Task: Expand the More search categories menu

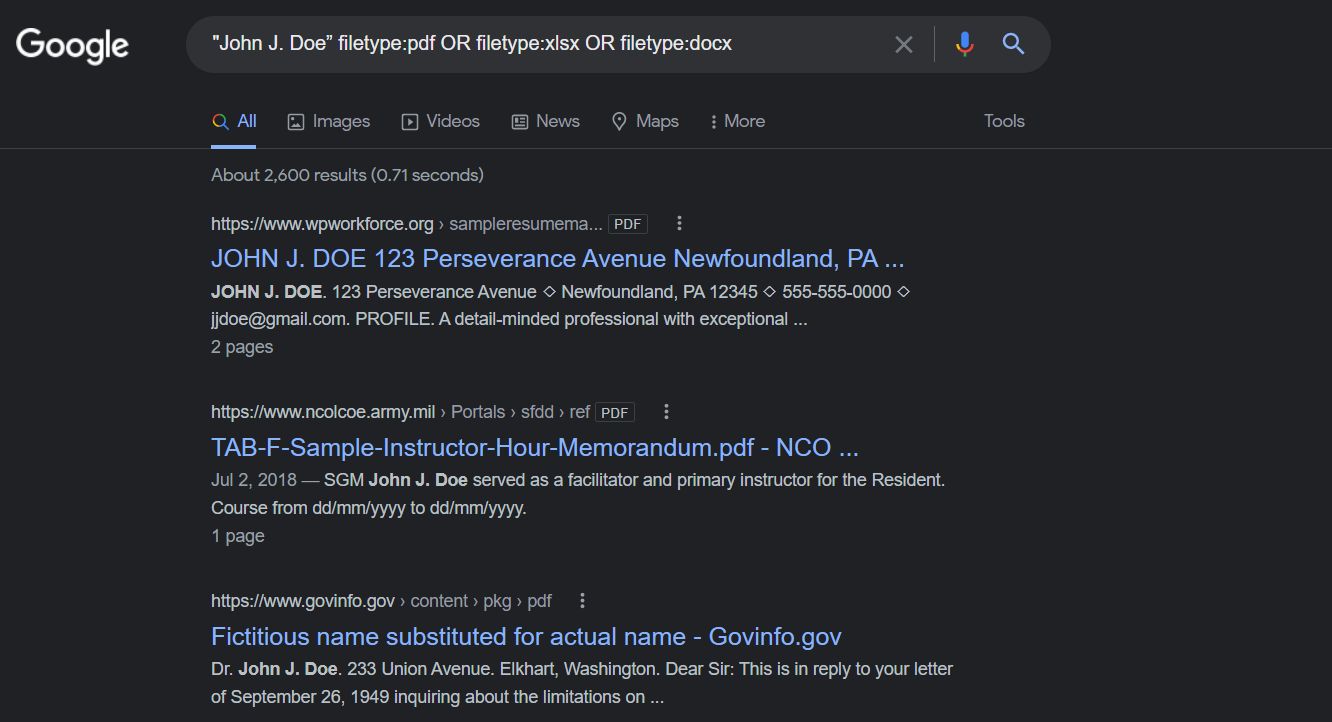Action: click(x=737, y=121)
